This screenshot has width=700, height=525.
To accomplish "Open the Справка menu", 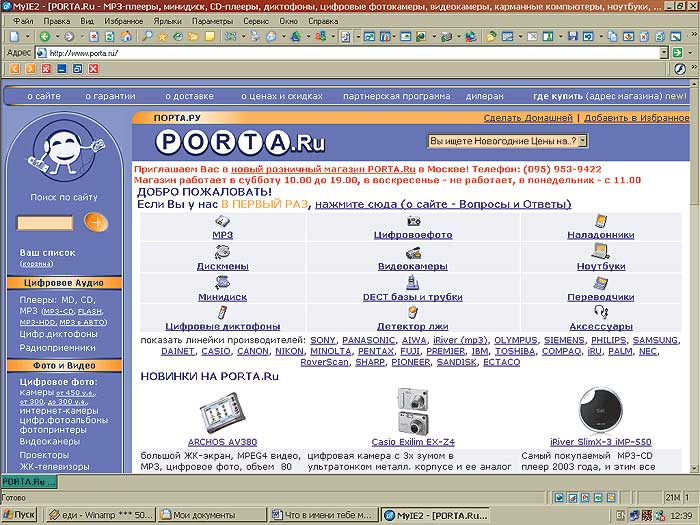I will (323, 21).
